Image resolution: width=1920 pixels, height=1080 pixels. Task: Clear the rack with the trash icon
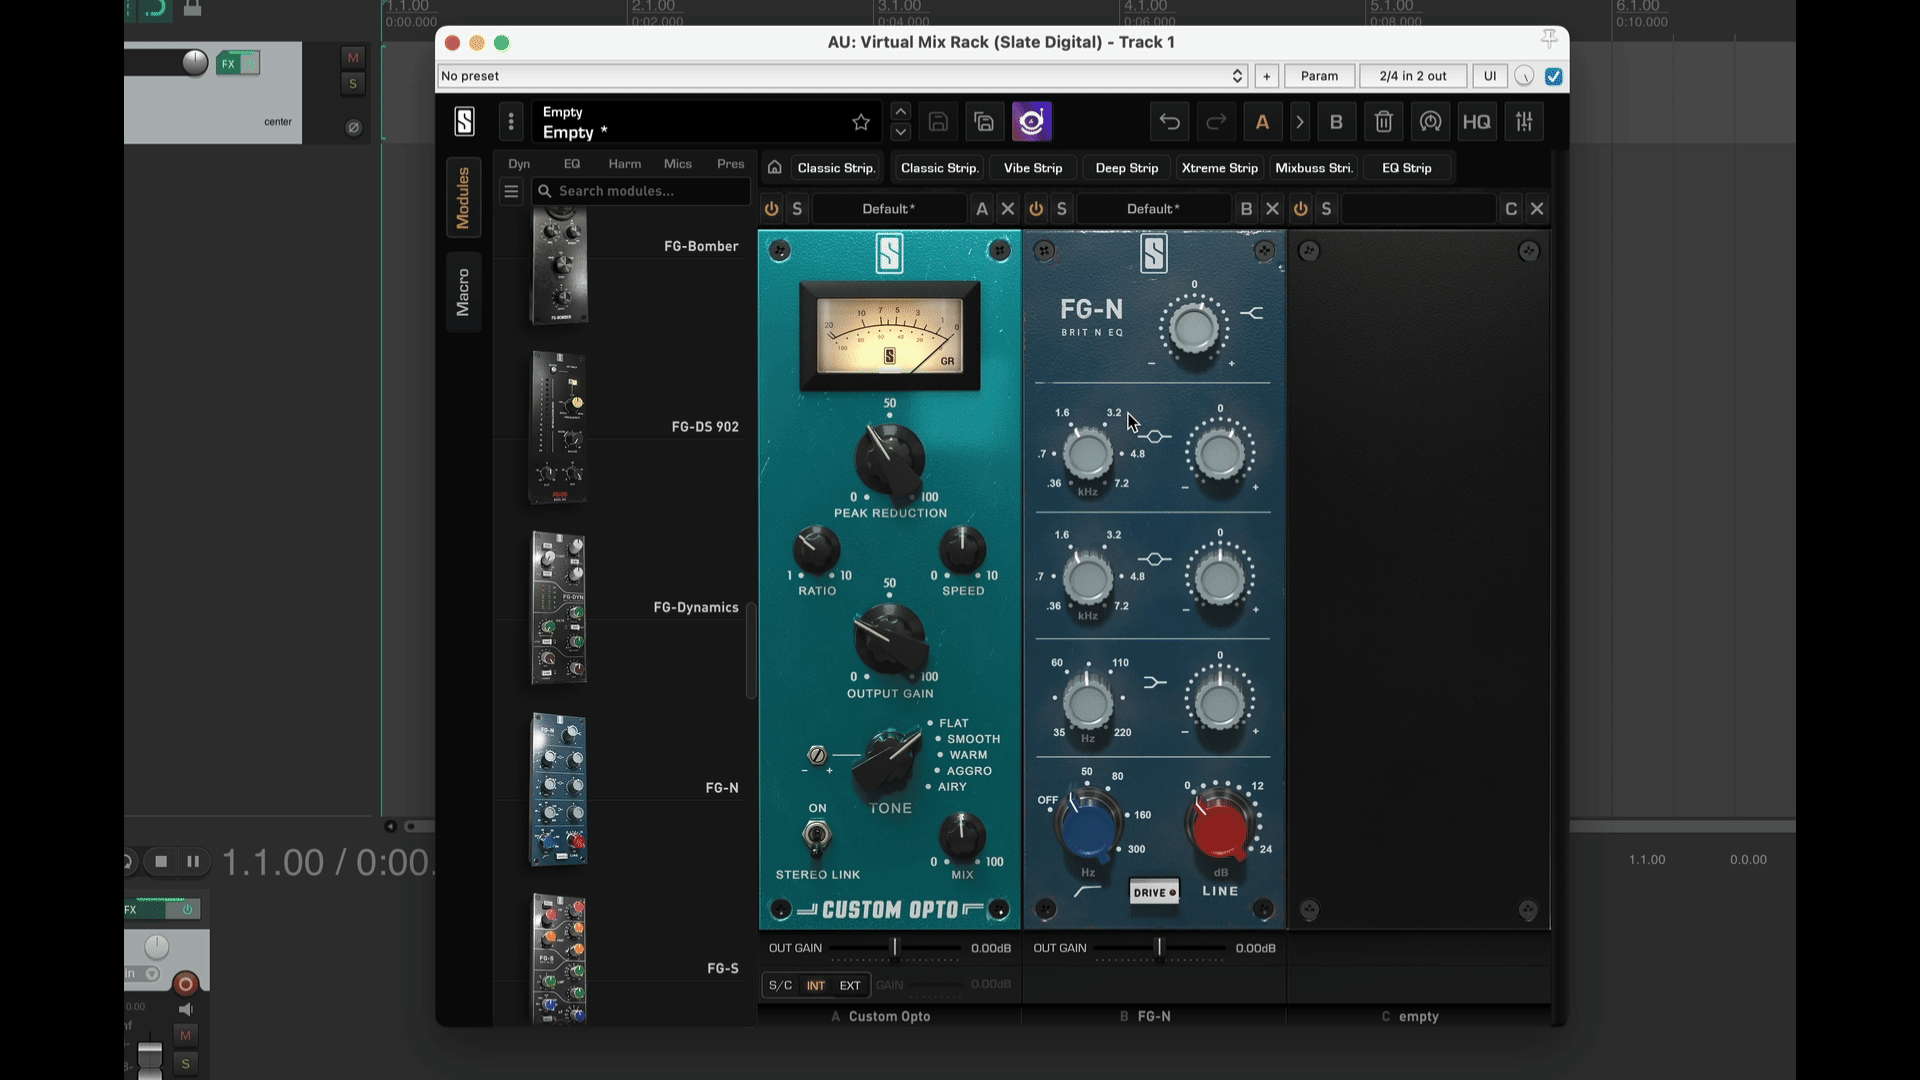(1384, 122)
